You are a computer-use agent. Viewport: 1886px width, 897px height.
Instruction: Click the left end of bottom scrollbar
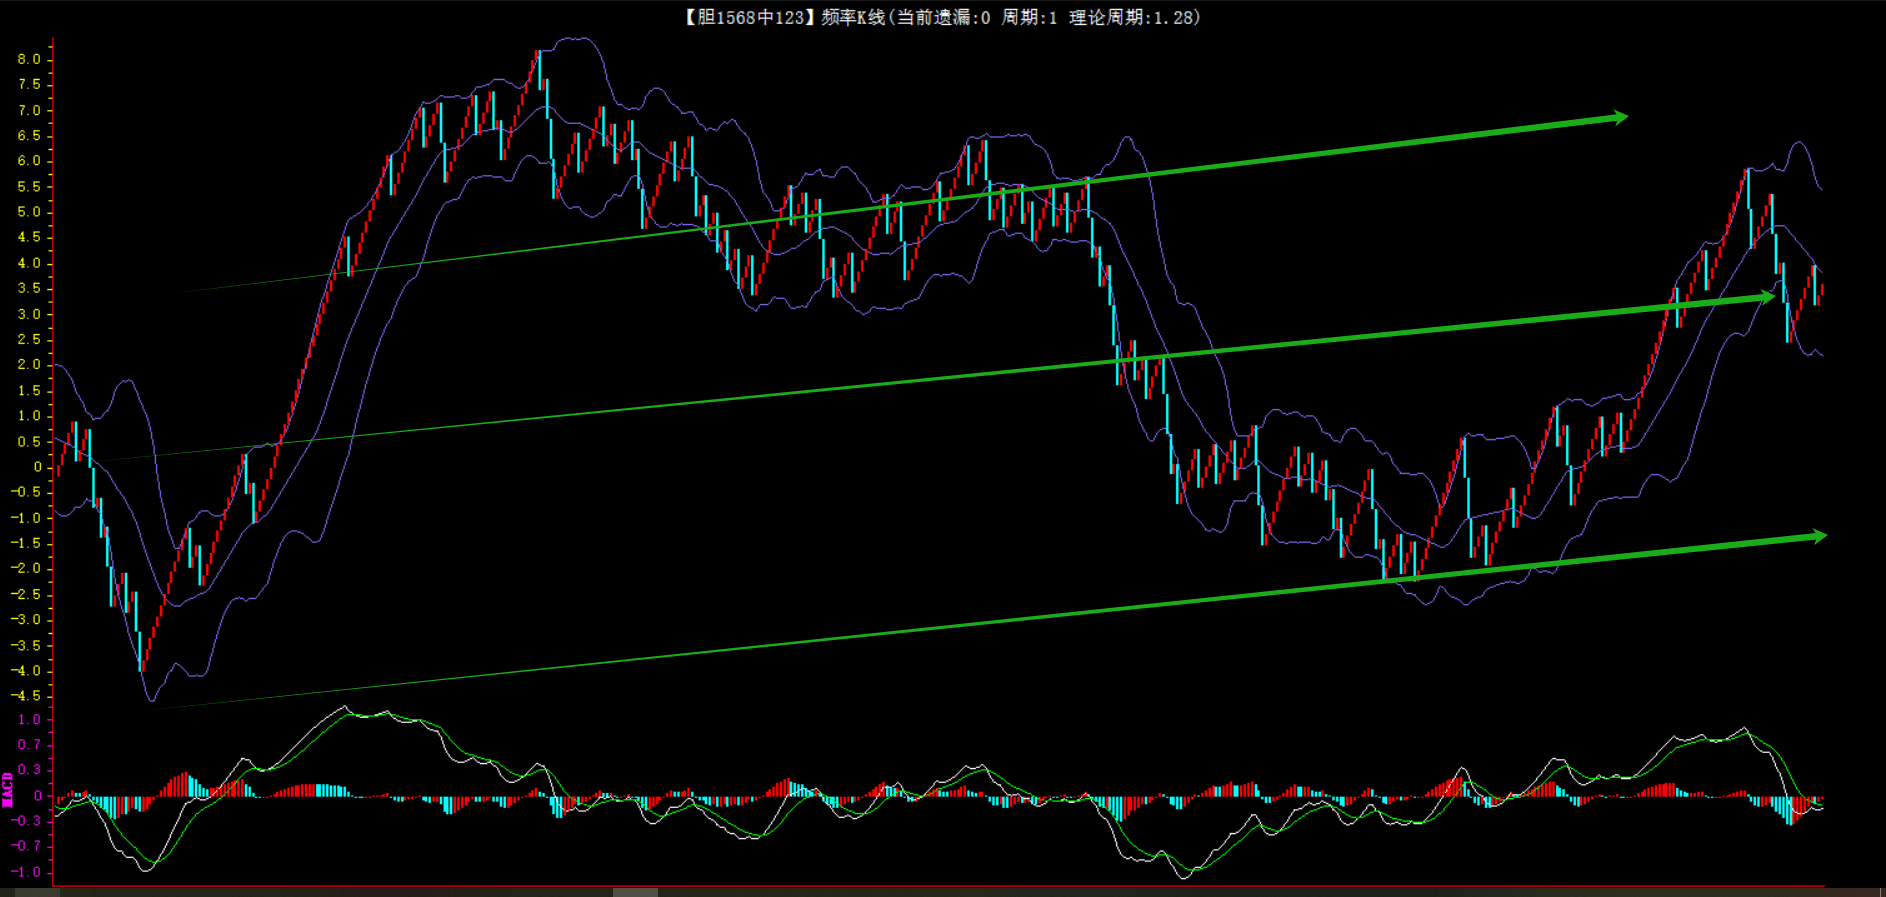[x=30, y=892]
